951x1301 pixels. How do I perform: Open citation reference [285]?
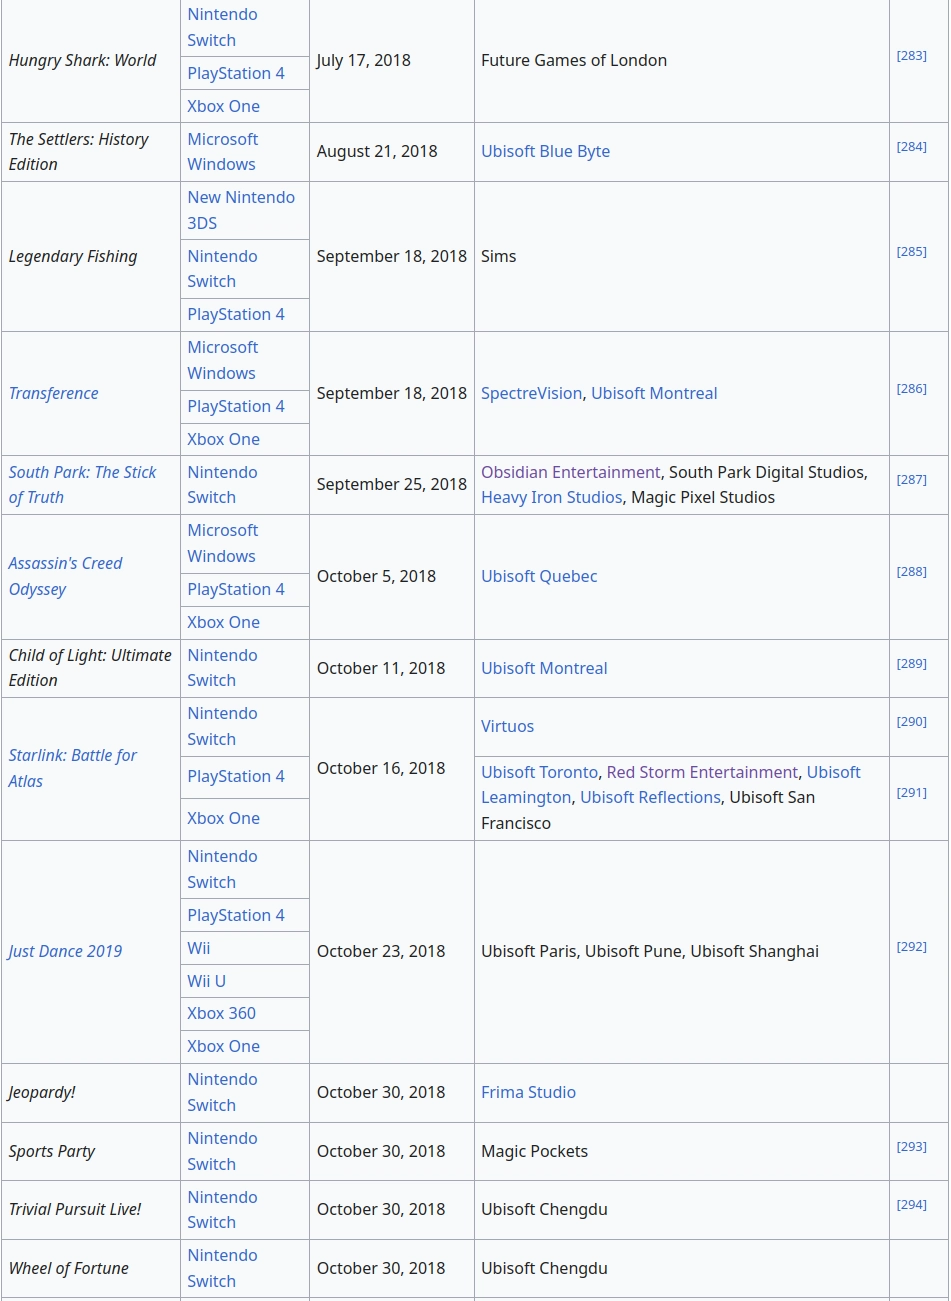pos(911,252)
